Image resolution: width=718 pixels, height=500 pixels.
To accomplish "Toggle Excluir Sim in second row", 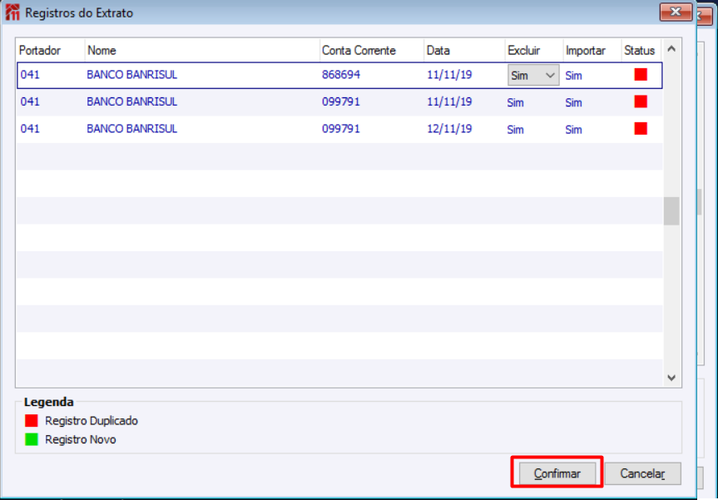I will [515, 103].
